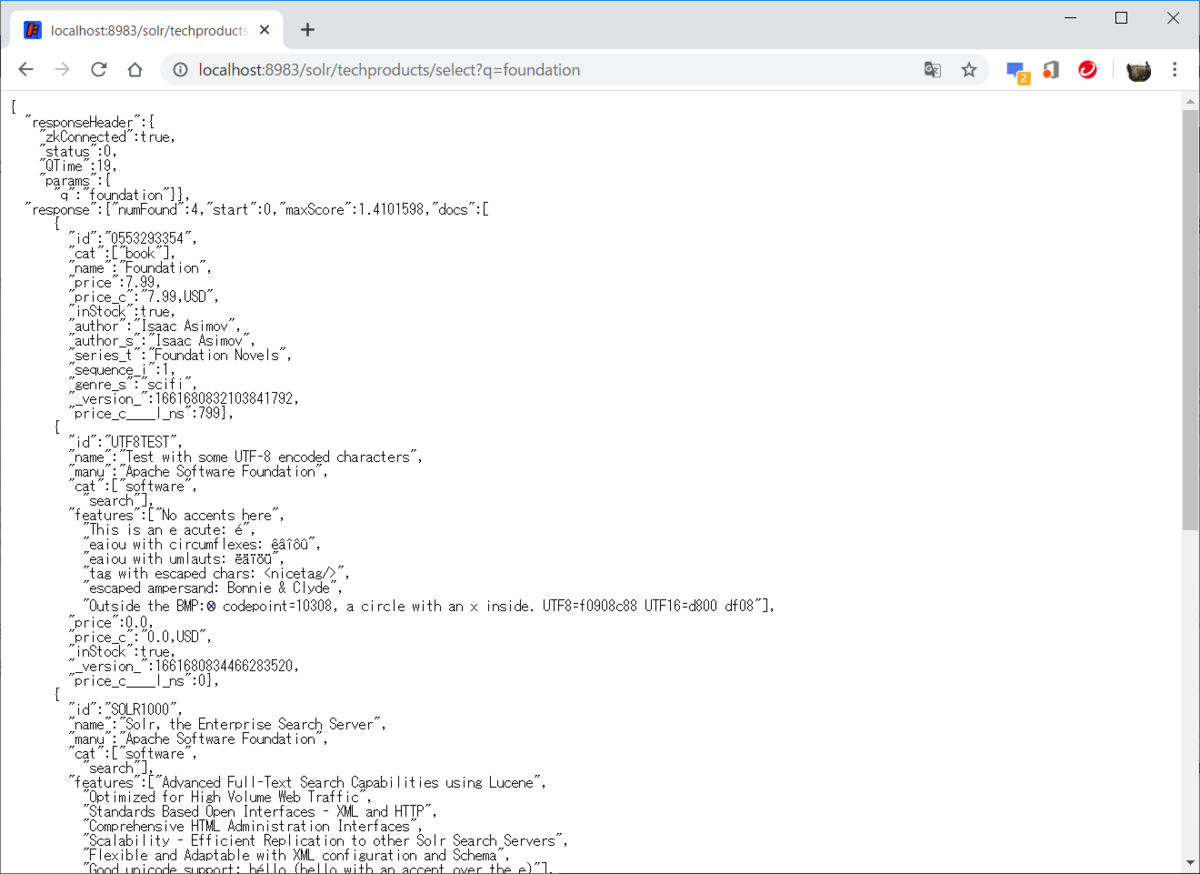Click the vertical scrollbar thumb

pos(1190,319)
